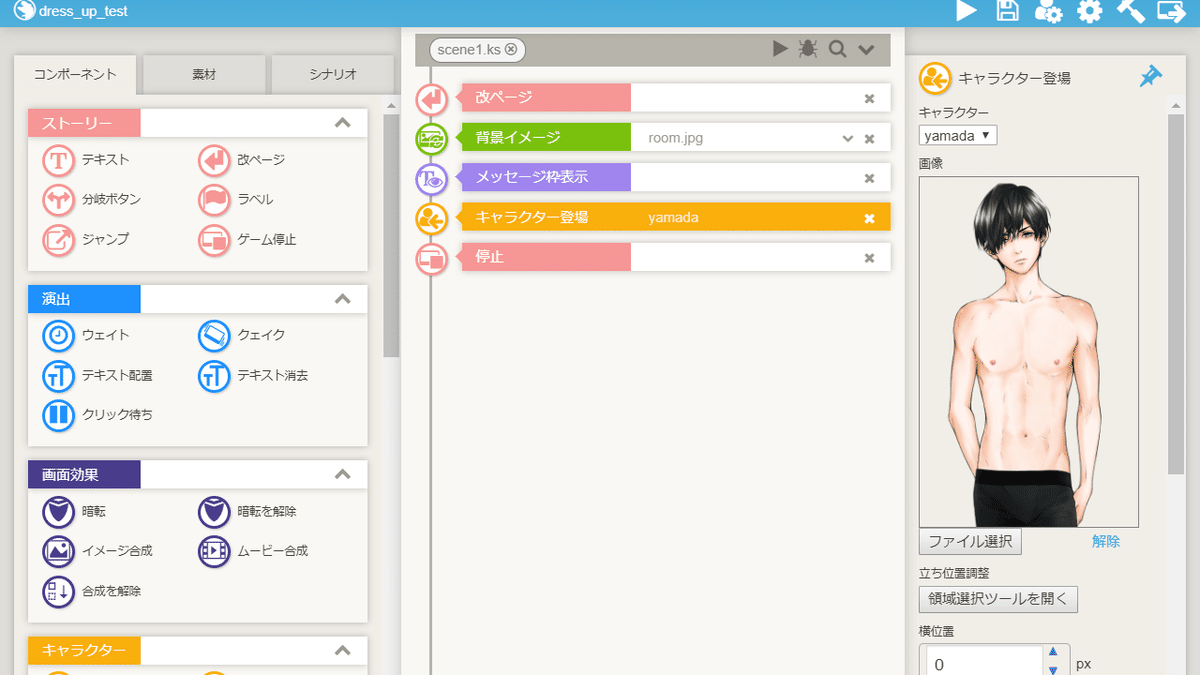This screenshot has width=1200, height=675.
Task: Select the テキスト component icon
Action: [x=59, y=160]
